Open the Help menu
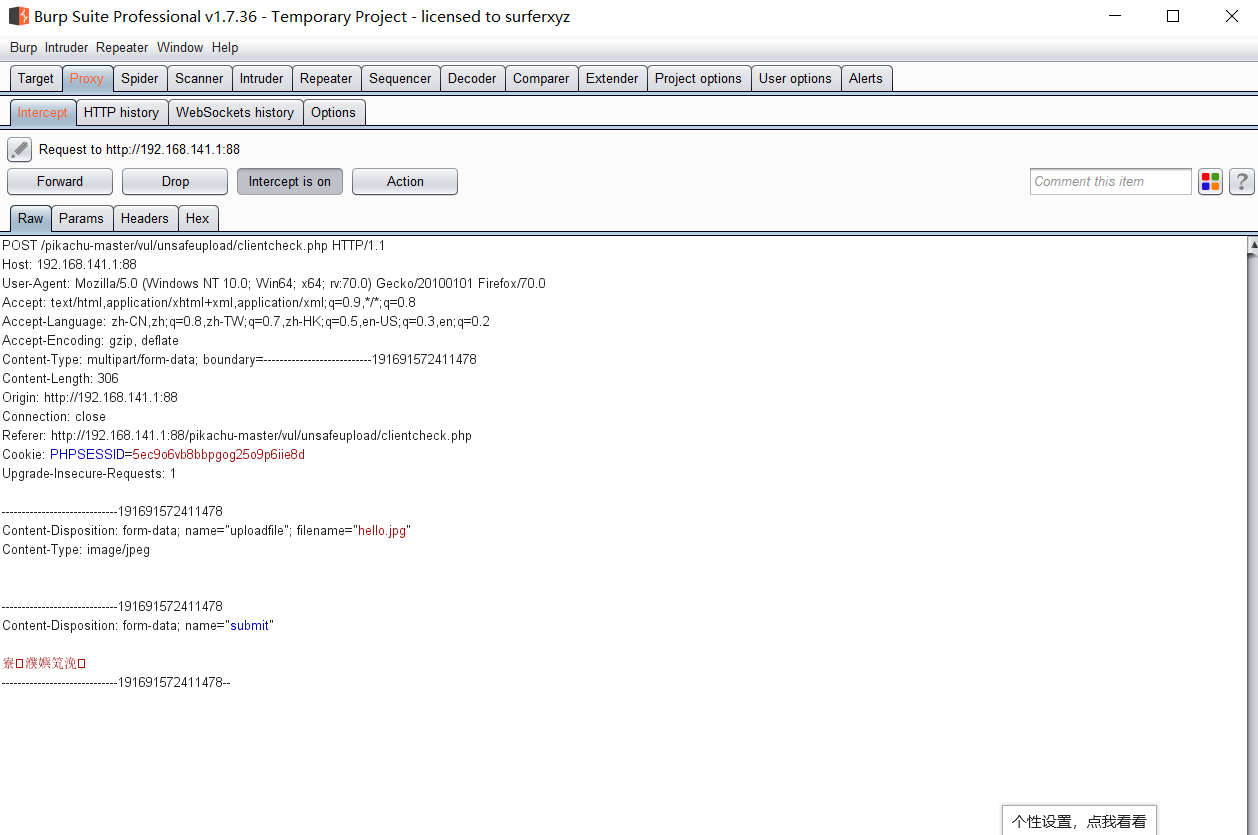Viewport: 1258px width, 835px height. (225, 47)
